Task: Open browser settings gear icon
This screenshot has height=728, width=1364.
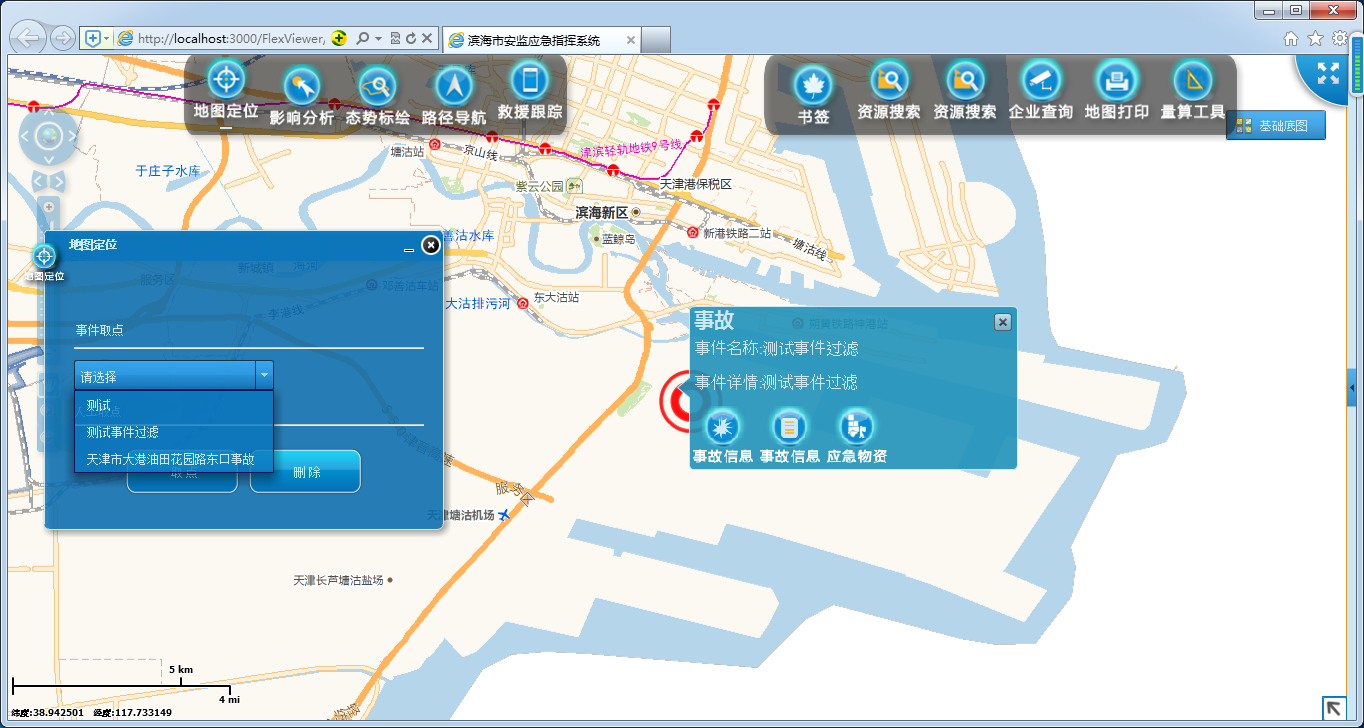Action: tap(1339, 38)
